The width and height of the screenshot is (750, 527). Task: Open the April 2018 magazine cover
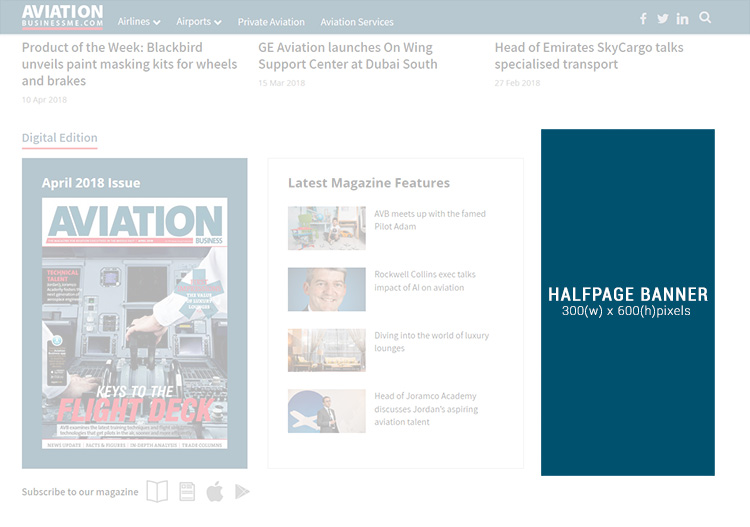[134, 323]
